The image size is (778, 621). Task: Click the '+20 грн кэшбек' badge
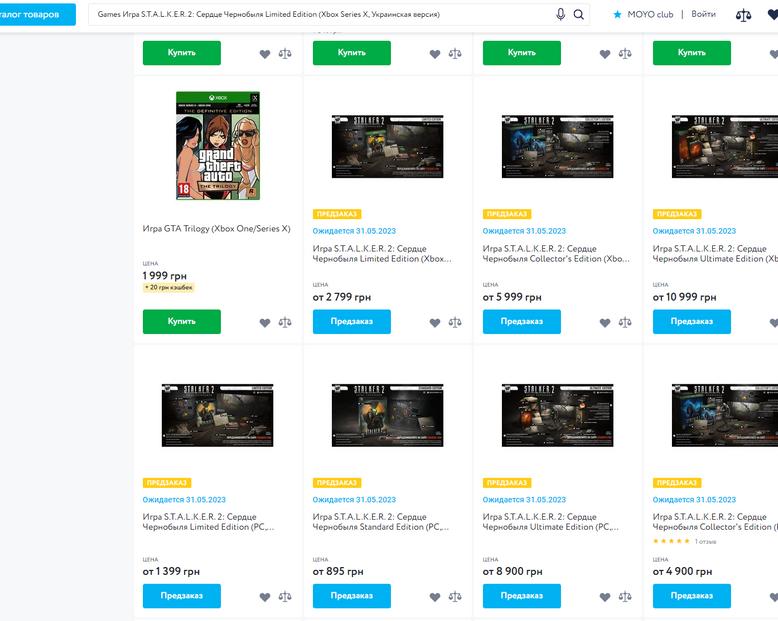pyautogui.click(x=169, y=287)
